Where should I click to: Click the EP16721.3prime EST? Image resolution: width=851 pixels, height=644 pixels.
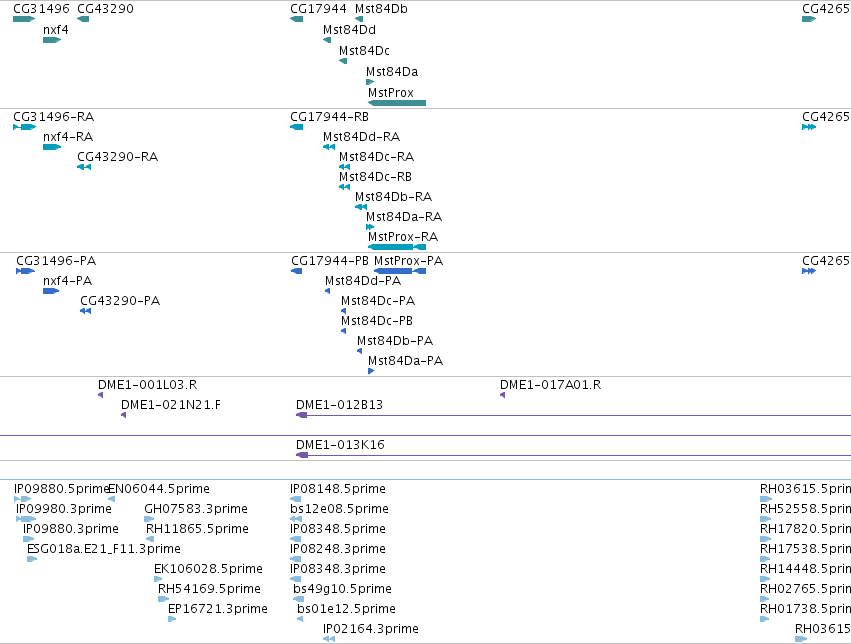[172, 620]
